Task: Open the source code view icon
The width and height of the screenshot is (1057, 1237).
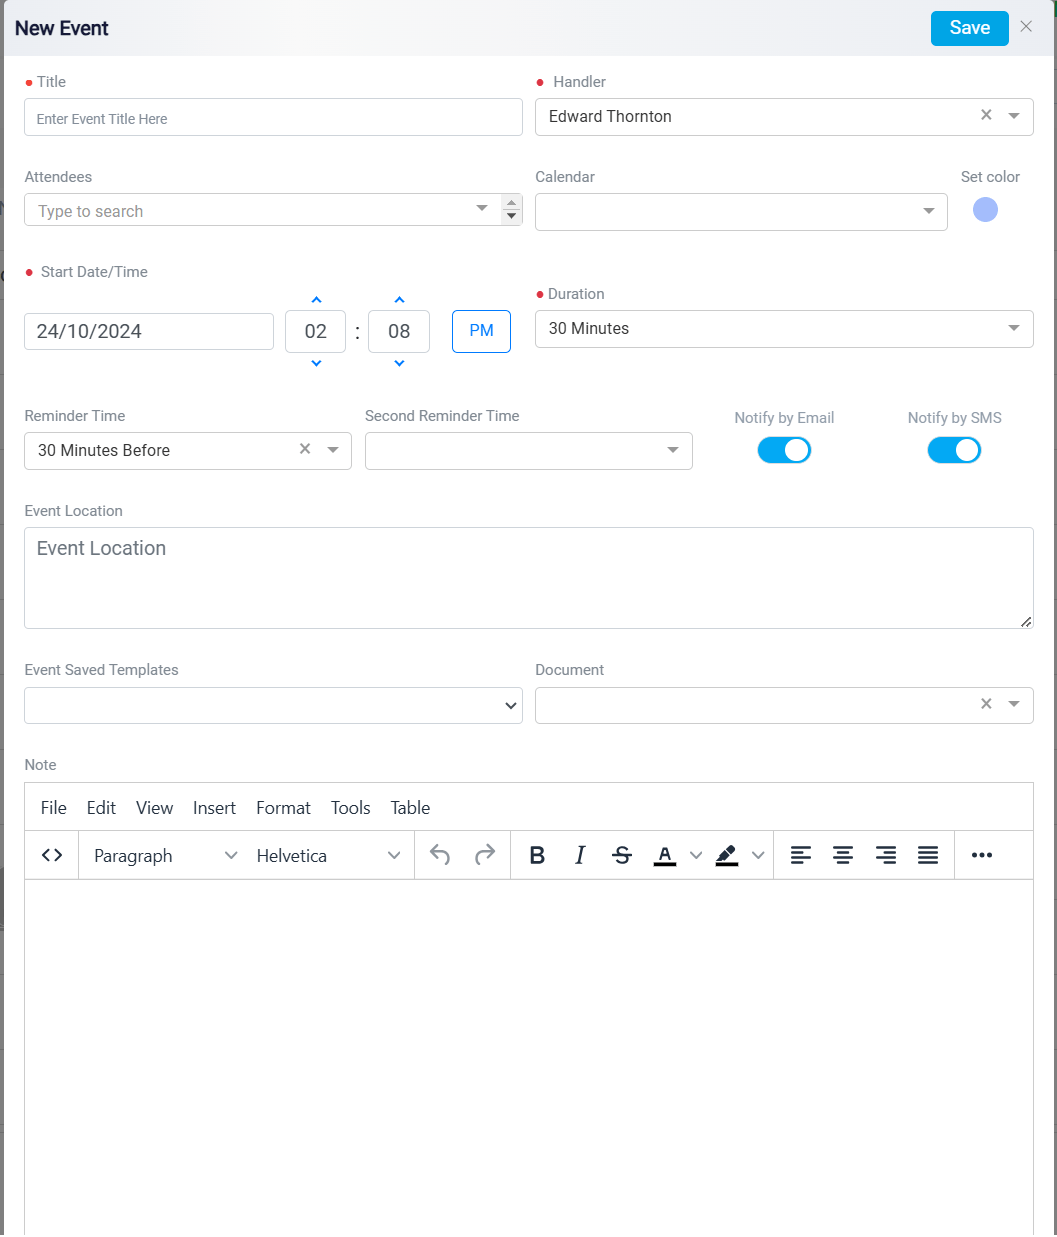Action: point(51,855)
